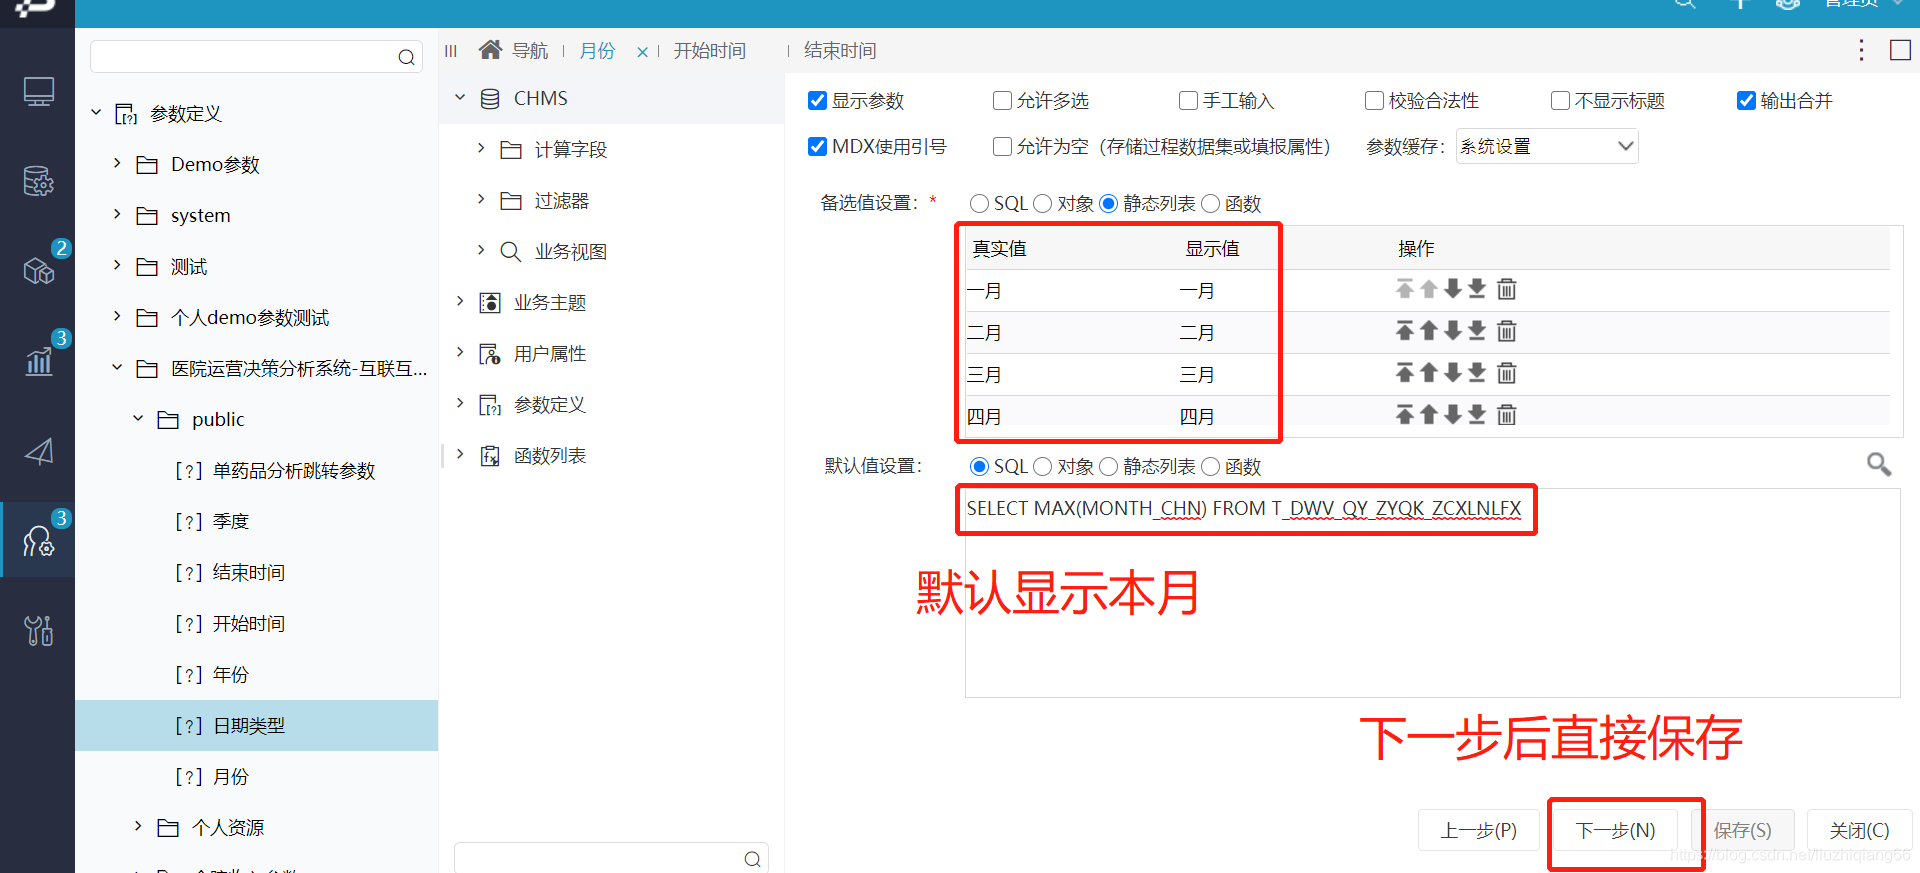
Task: Move the 四月 row to top
Action: (x=1405, y=415)
